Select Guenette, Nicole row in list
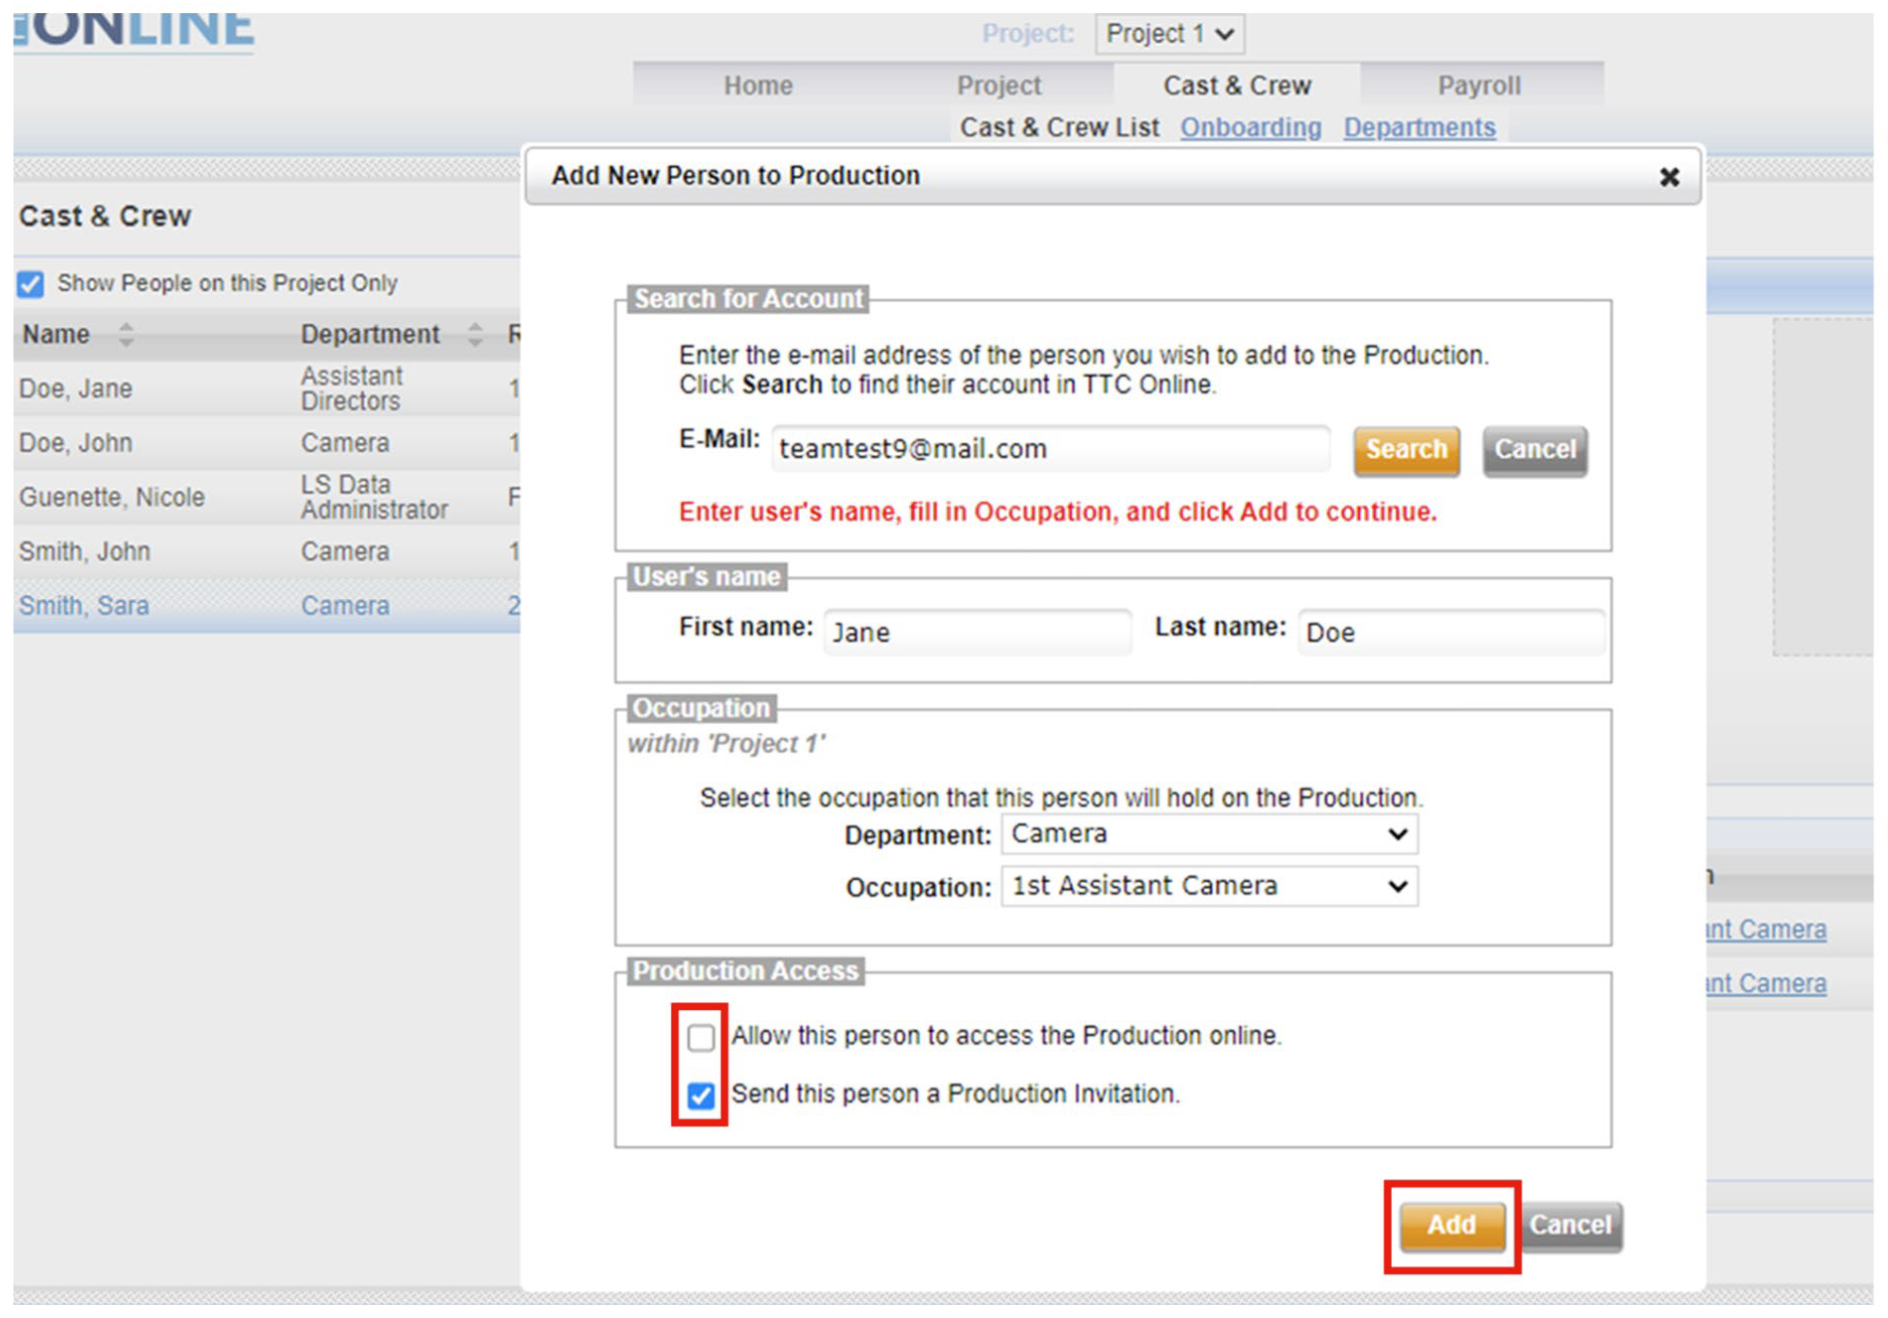 pyautogui.click(x=267, y=497)
